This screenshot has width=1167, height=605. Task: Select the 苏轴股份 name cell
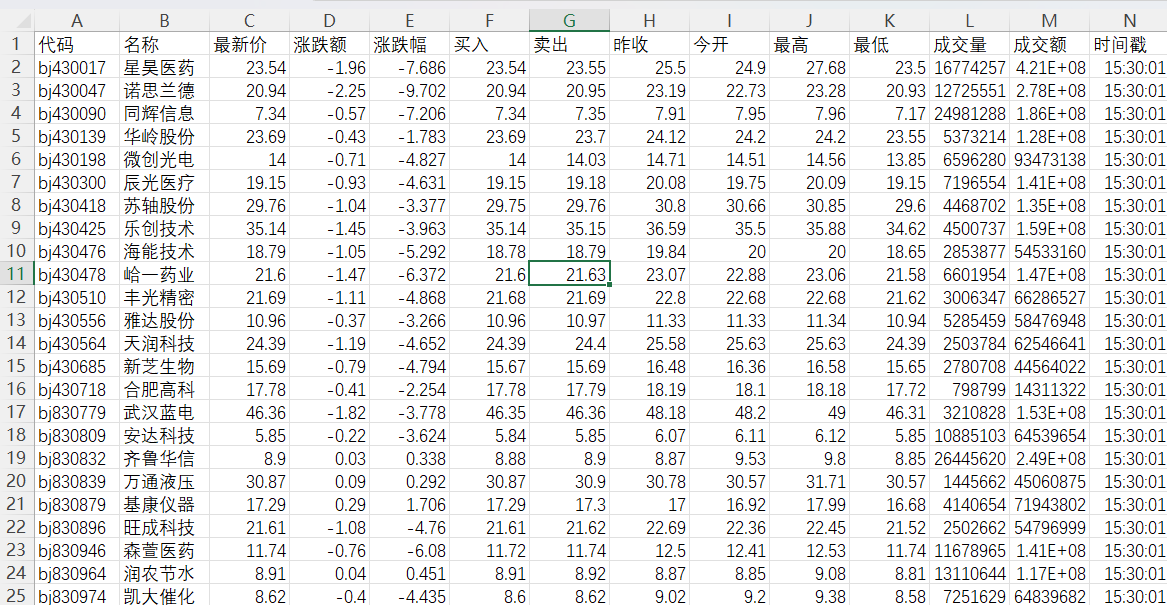(164, 205)
